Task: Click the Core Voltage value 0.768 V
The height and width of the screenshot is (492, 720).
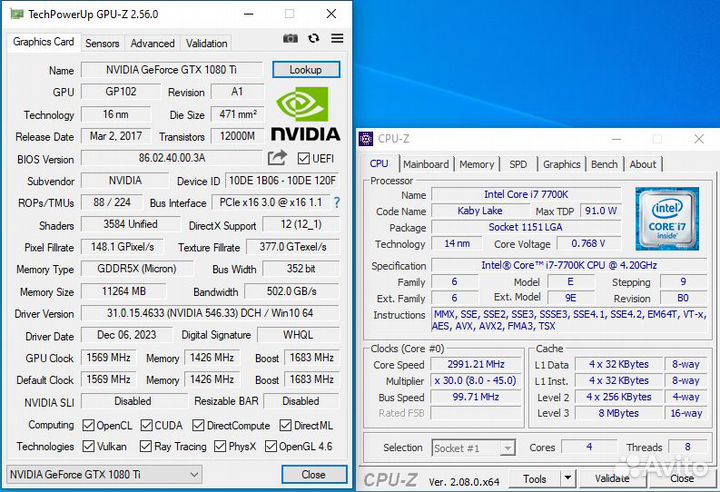Action: 589,243
